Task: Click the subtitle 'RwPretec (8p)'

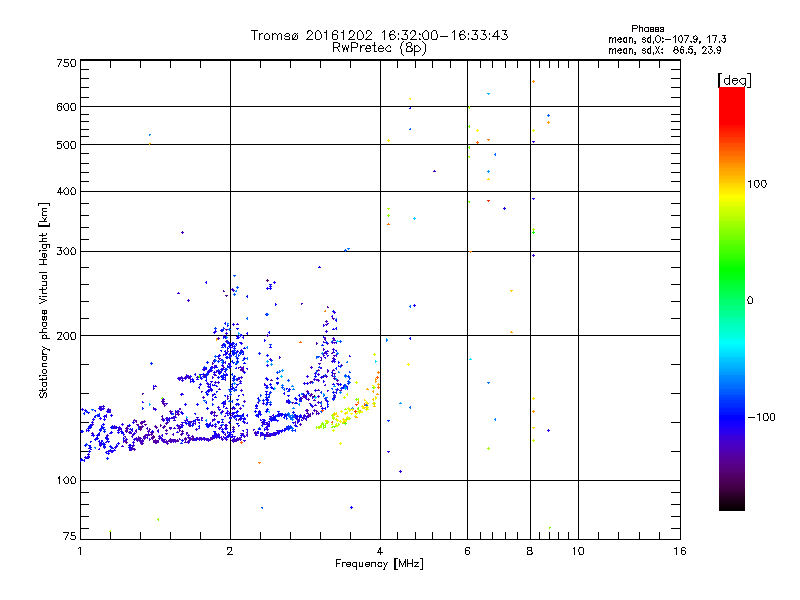Action: [x=379, y=48]
